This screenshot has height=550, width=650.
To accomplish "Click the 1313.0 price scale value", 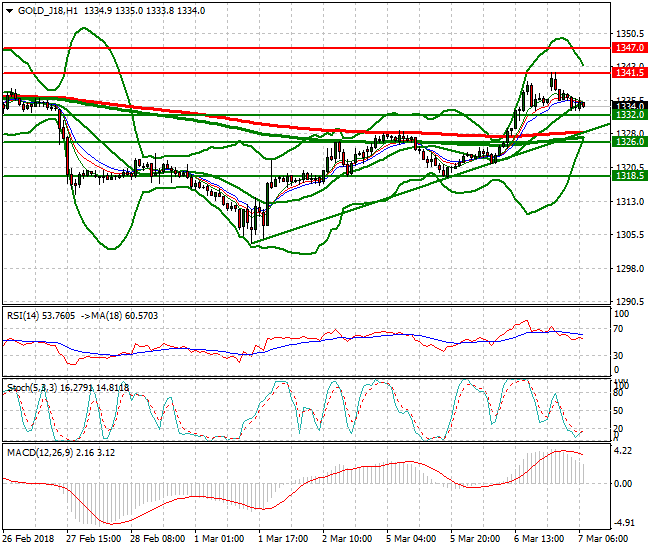I will coord(630,201).
